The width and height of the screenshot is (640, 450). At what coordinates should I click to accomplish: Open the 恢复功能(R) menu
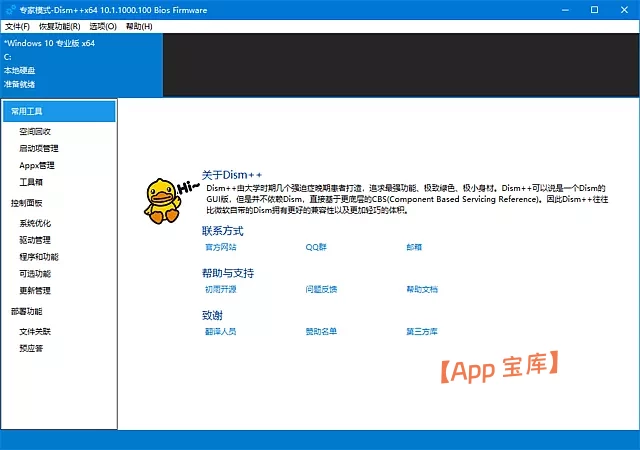click(x=61, y=26)
